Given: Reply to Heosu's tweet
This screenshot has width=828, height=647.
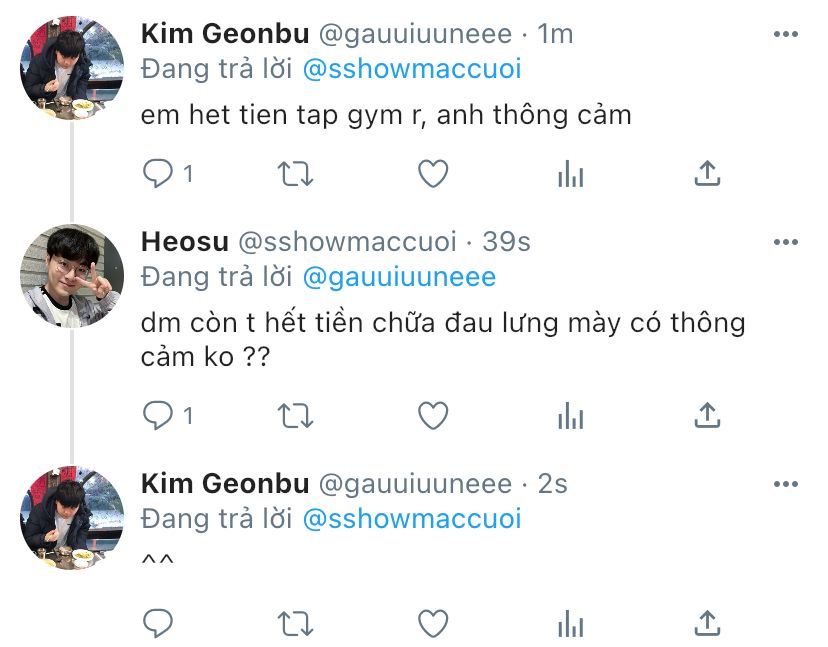Looking at the screenshot, I should [x=158, y=415].
